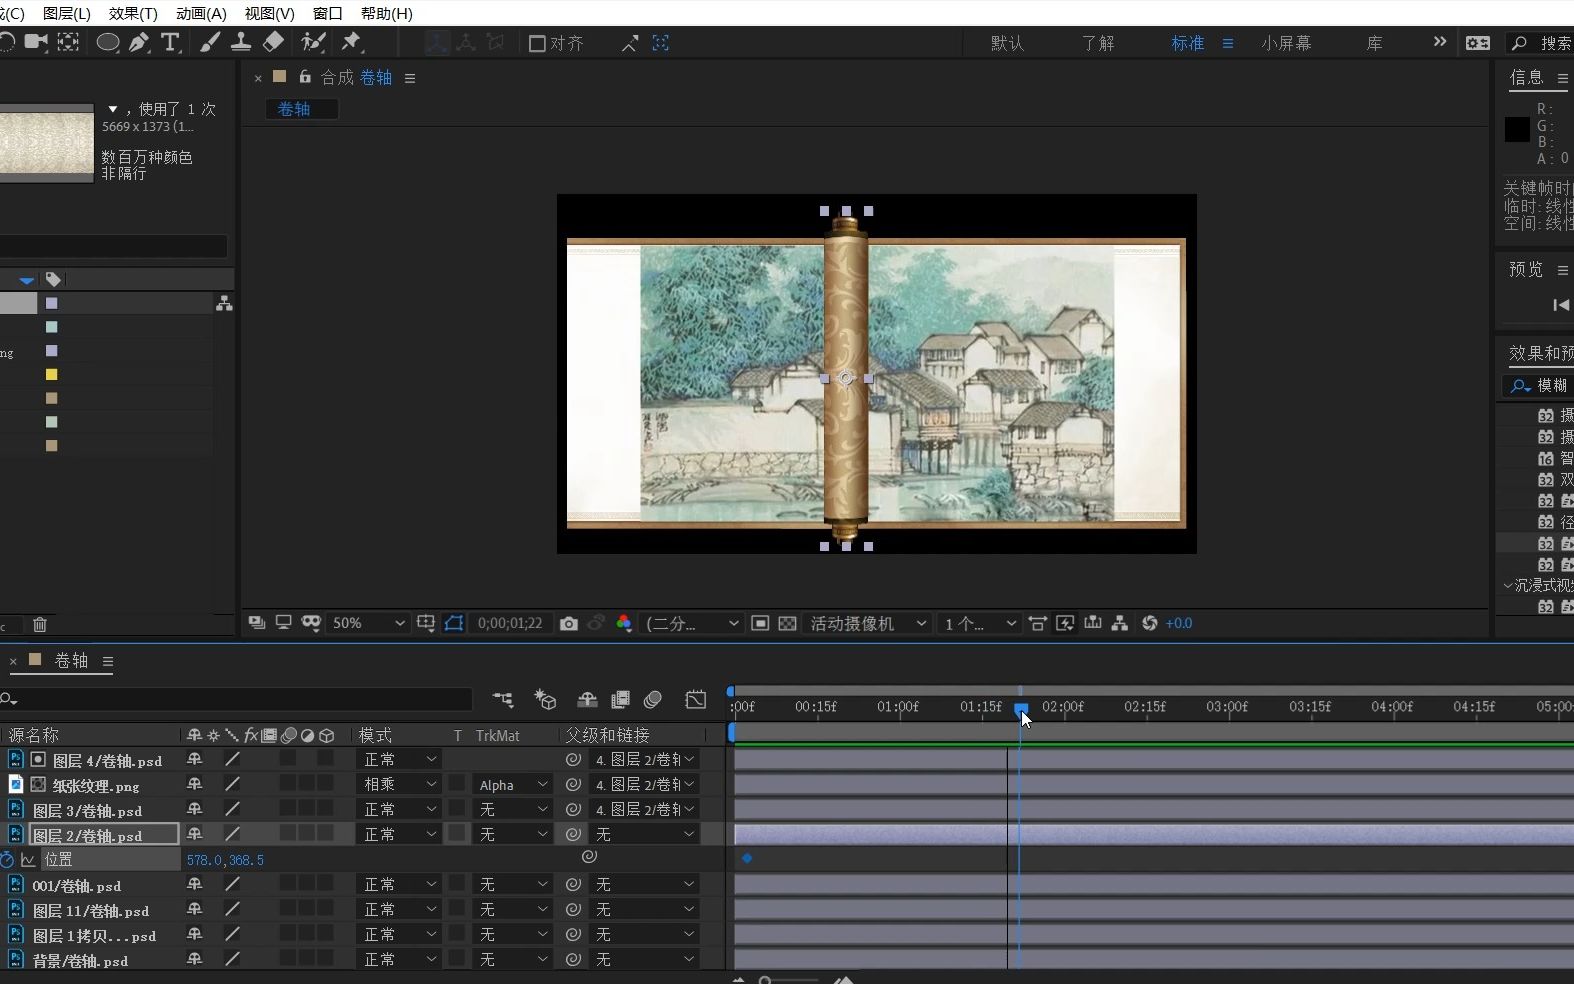1574x984 pixels.
Task: Open the composition mini-flowchart icon
Action: (x=503, y=699)
